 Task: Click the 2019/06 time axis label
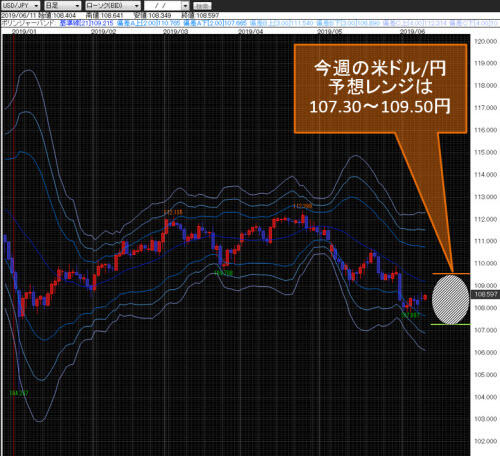[412, 31]
